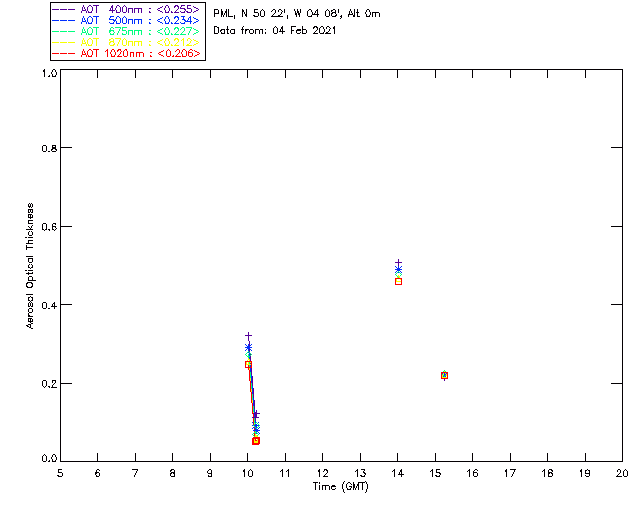Click the x-axis tick label 14
The width and height of the screenshot is (640, 512).
pos(398,473)
